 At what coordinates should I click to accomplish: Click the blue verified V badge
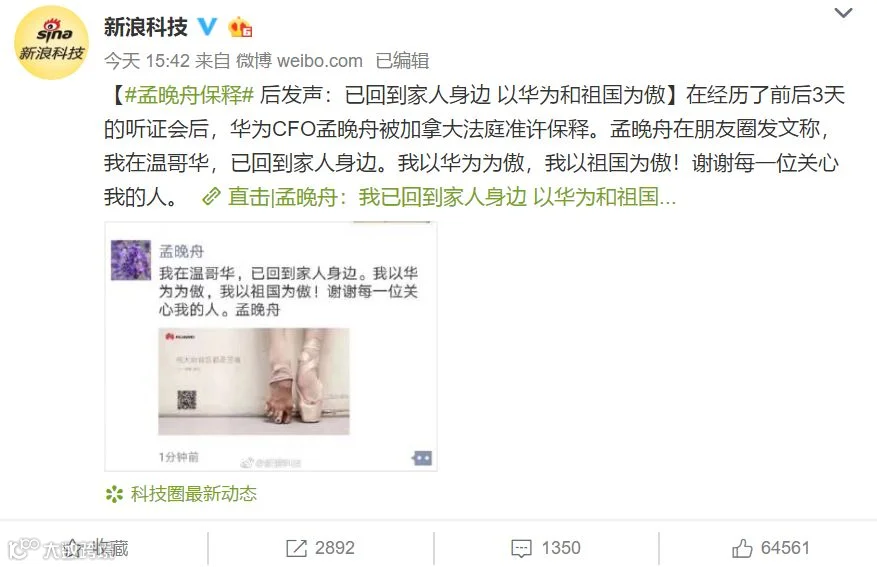208,26
